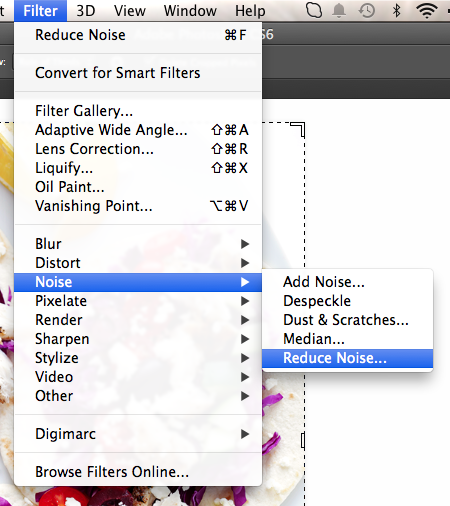The width and height of the screenshot is (450, 506).
Task: Expand the Pixelate submenu arrow
Action: [245, 301]
